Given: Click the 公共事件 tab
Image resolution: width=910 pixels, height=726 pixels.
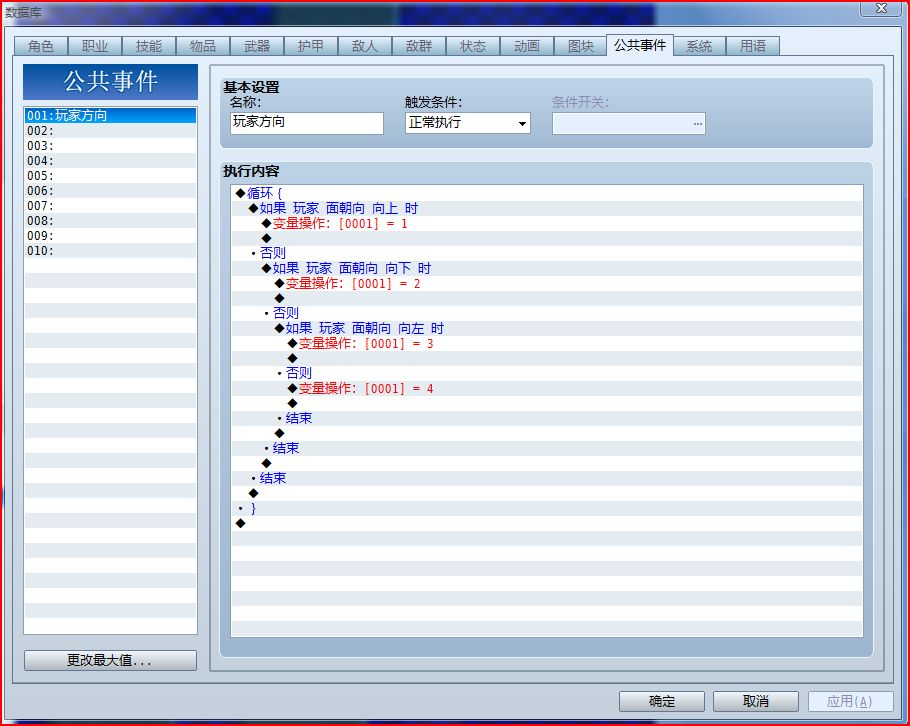Looking at the screenshot, I should (x=640, y=45).
